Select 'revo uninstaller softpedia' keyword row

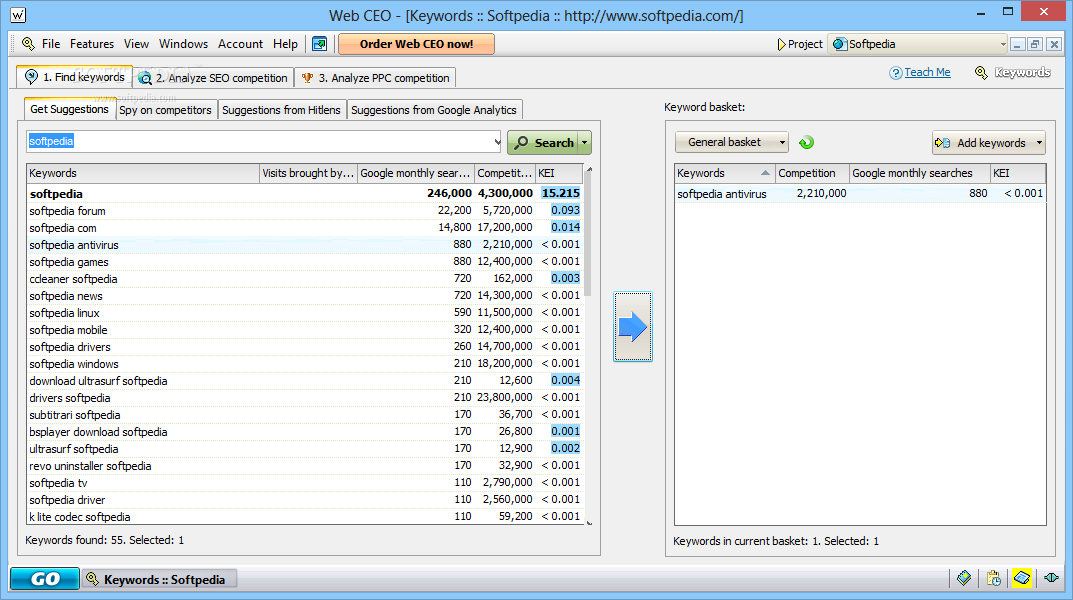pyautogui.click(x=305, y=466)
